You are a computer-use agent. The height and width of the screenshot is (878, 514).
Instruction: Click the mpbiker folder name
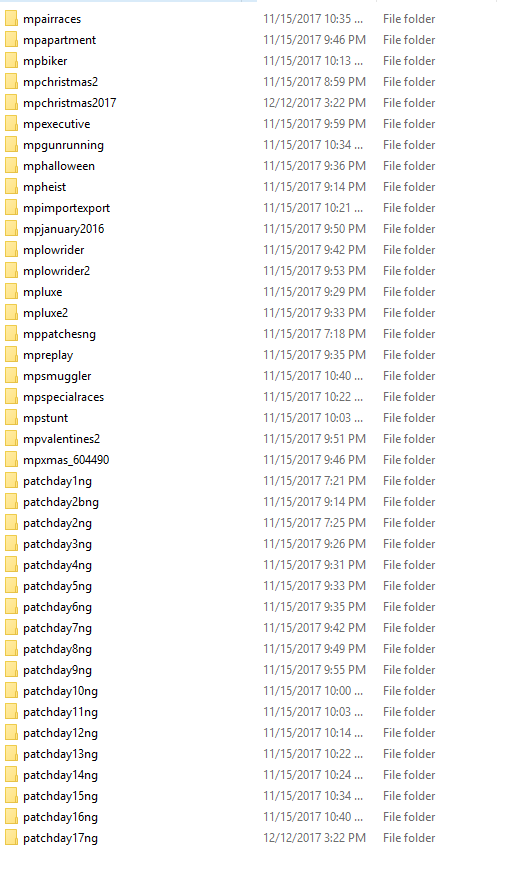pos(45,61)
